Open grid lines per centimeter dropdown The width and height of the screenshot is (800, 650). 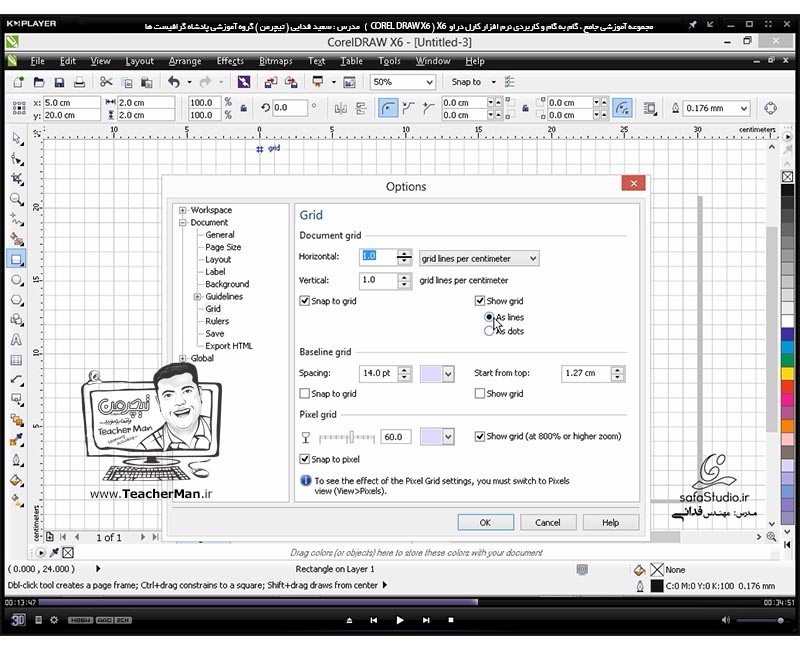479,259
